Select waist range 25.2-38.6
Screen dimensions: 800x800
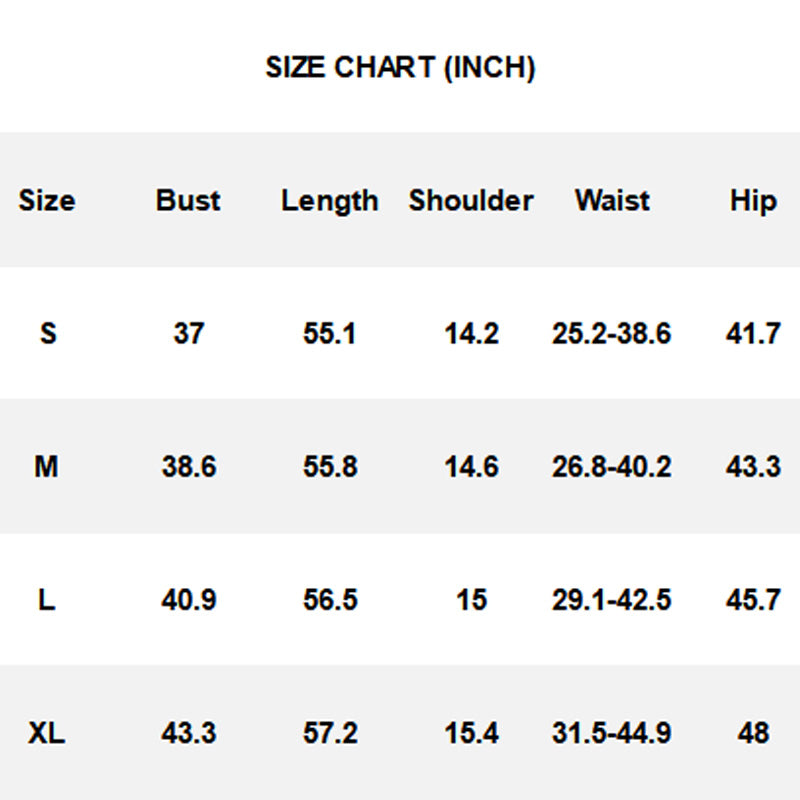tap(612, 333)
